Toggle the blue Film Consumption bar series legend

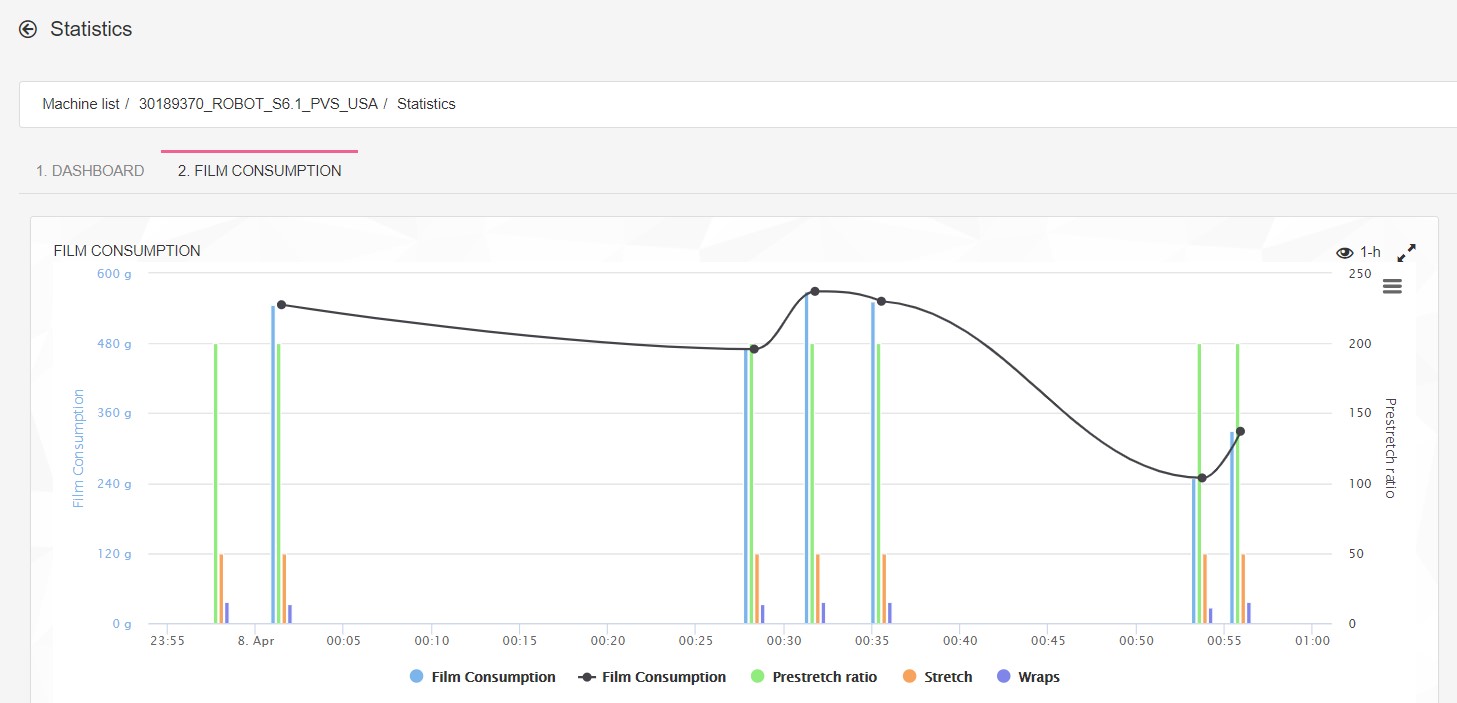coord(493,677)
